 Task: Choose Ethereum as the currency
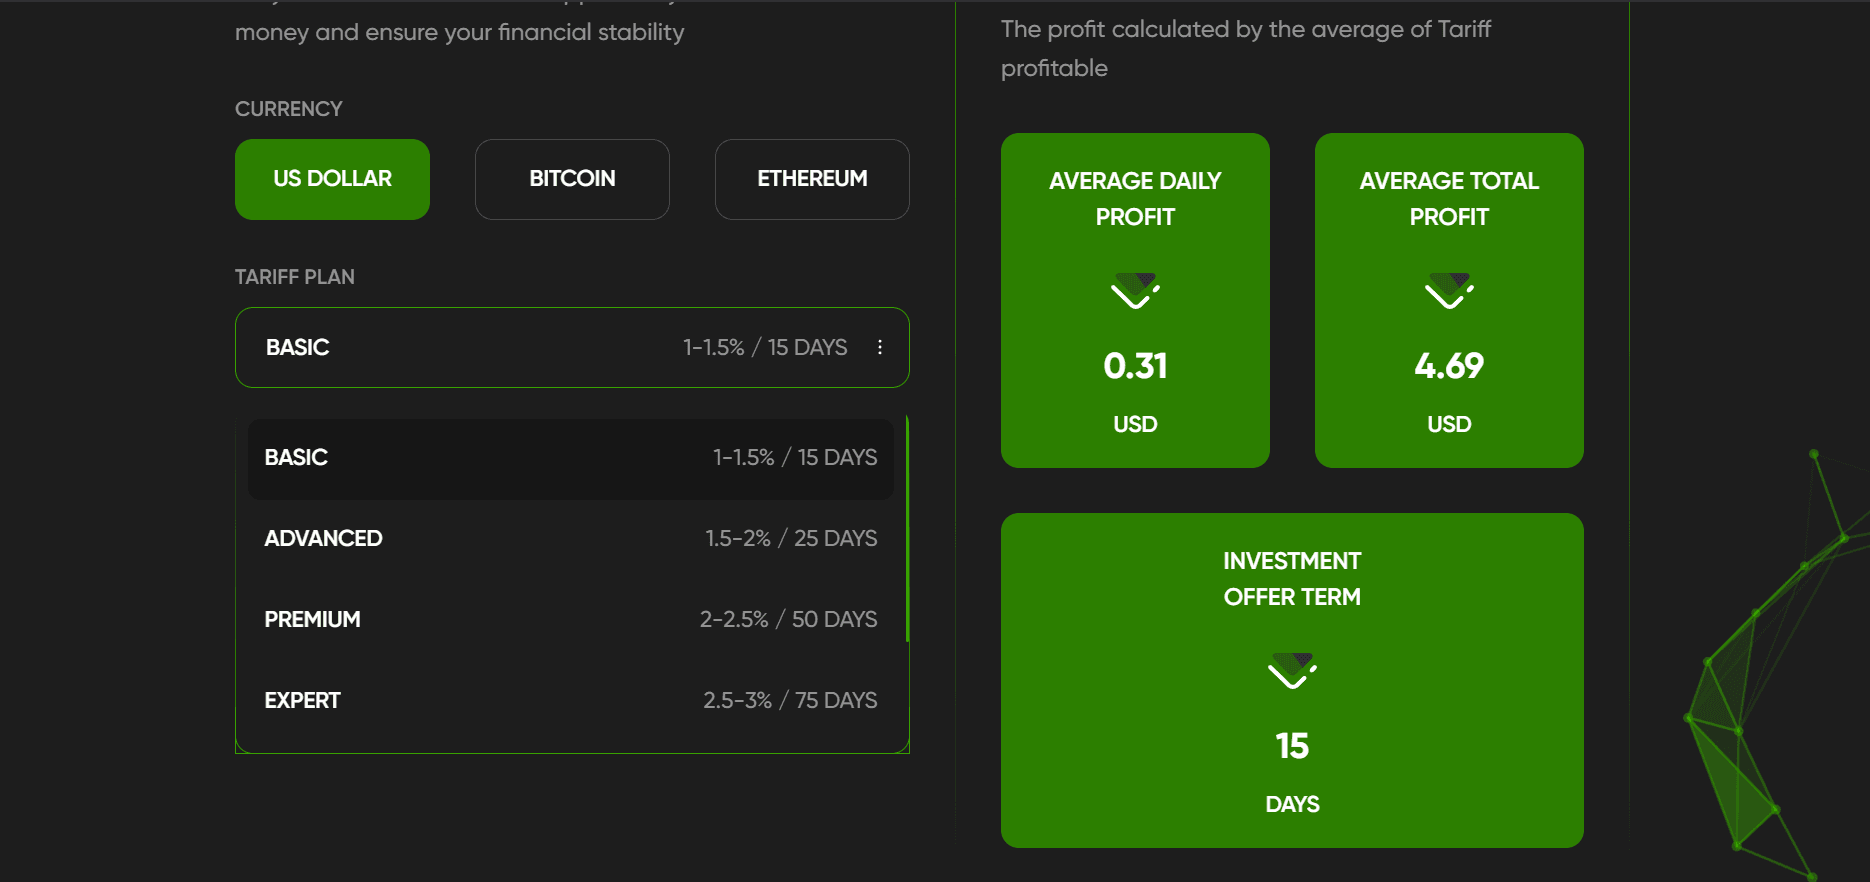pos(812,179)
